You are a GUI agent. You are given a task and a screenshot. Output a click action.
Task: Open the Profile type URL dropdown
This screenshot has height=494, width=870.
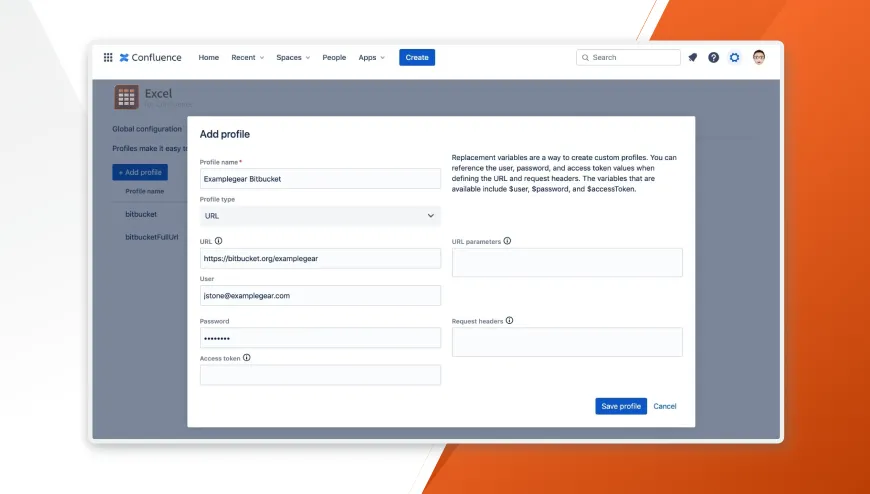(x=320, y=216)
